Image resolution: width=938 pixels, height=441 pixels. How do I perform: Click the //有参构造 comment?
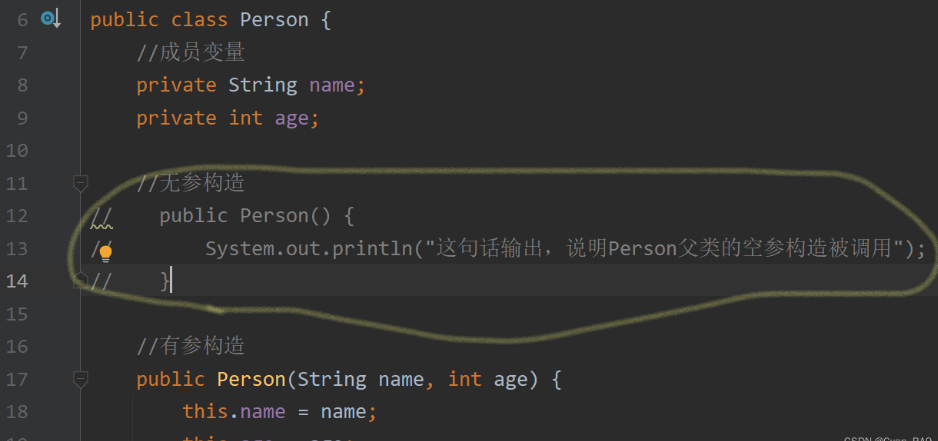coord(191,347)
